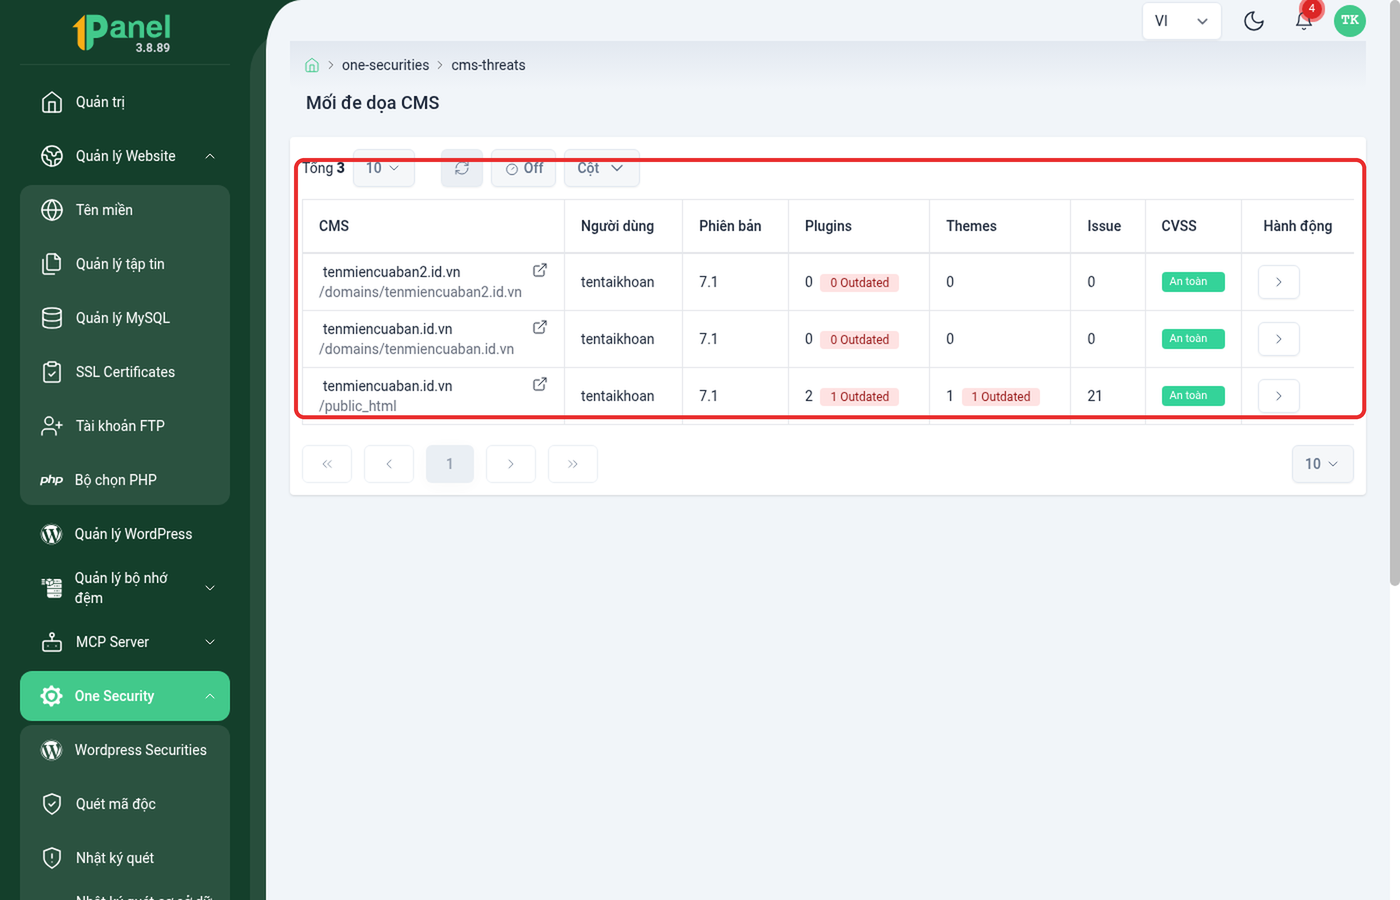
Task: Open details arrow for /public_html row
Action: (1279, 396)
